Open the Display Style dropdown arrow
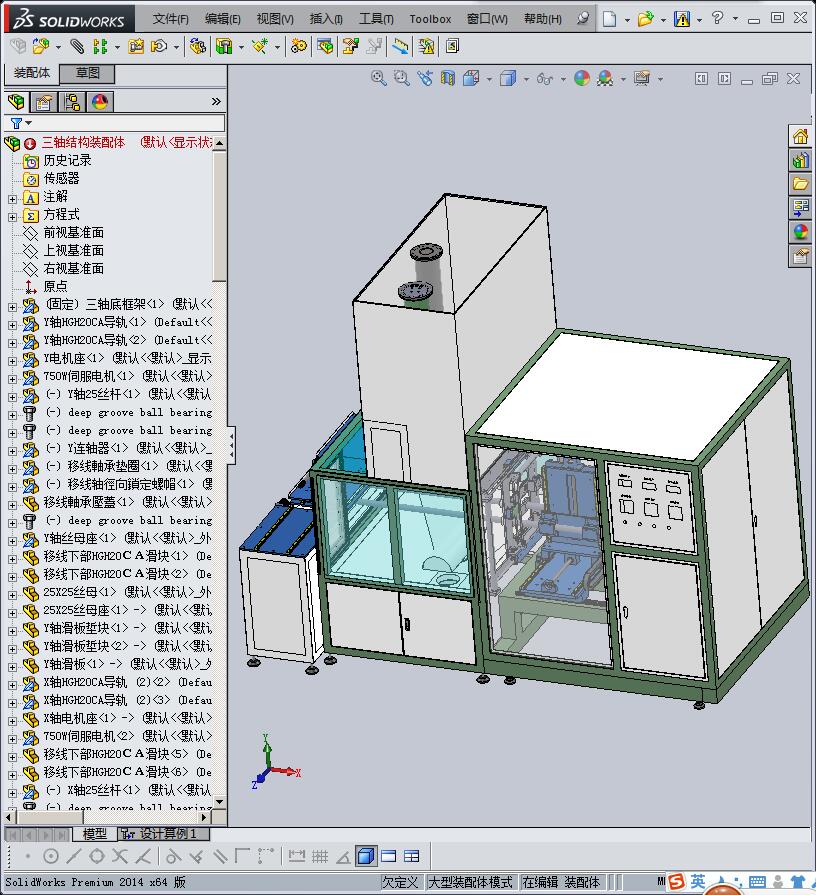 pyautogui.click(x=526, y=79)
